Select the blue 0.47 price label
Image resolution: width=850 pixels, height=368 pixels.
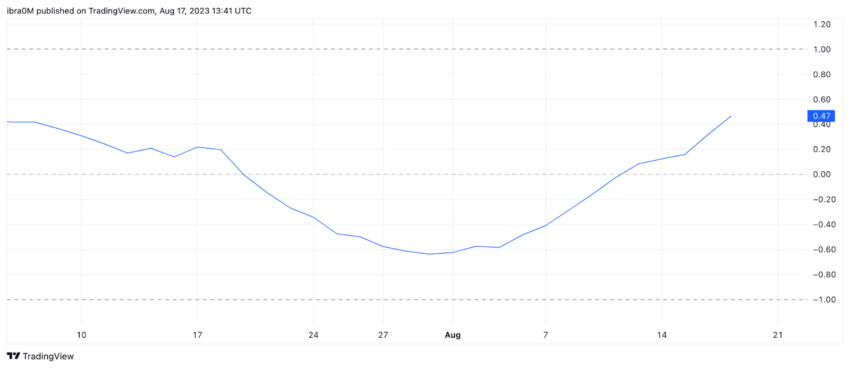(822, 116)
